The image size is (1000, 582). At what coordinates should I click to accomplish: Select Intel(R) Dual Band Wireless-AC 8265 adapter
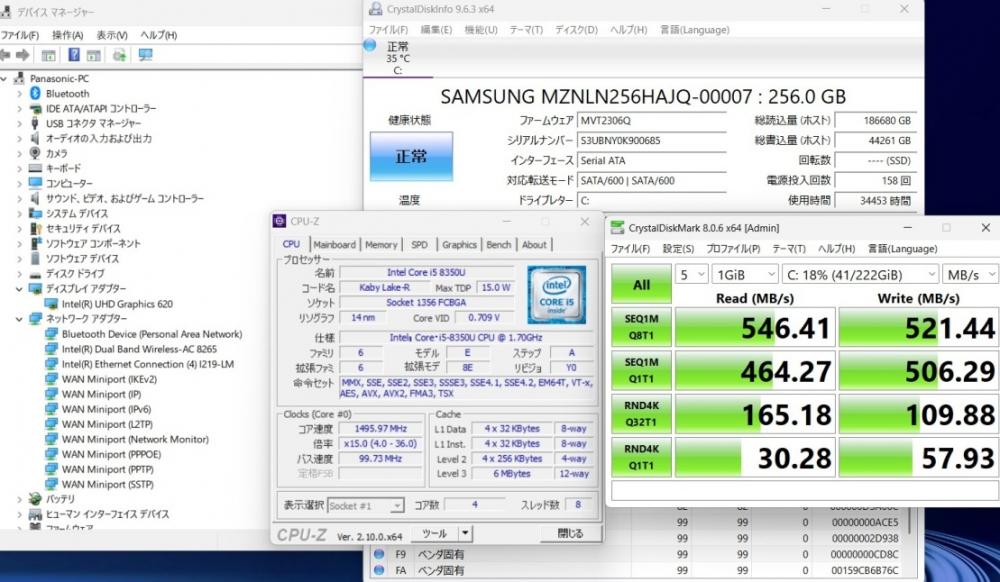[x=139, y=349]
